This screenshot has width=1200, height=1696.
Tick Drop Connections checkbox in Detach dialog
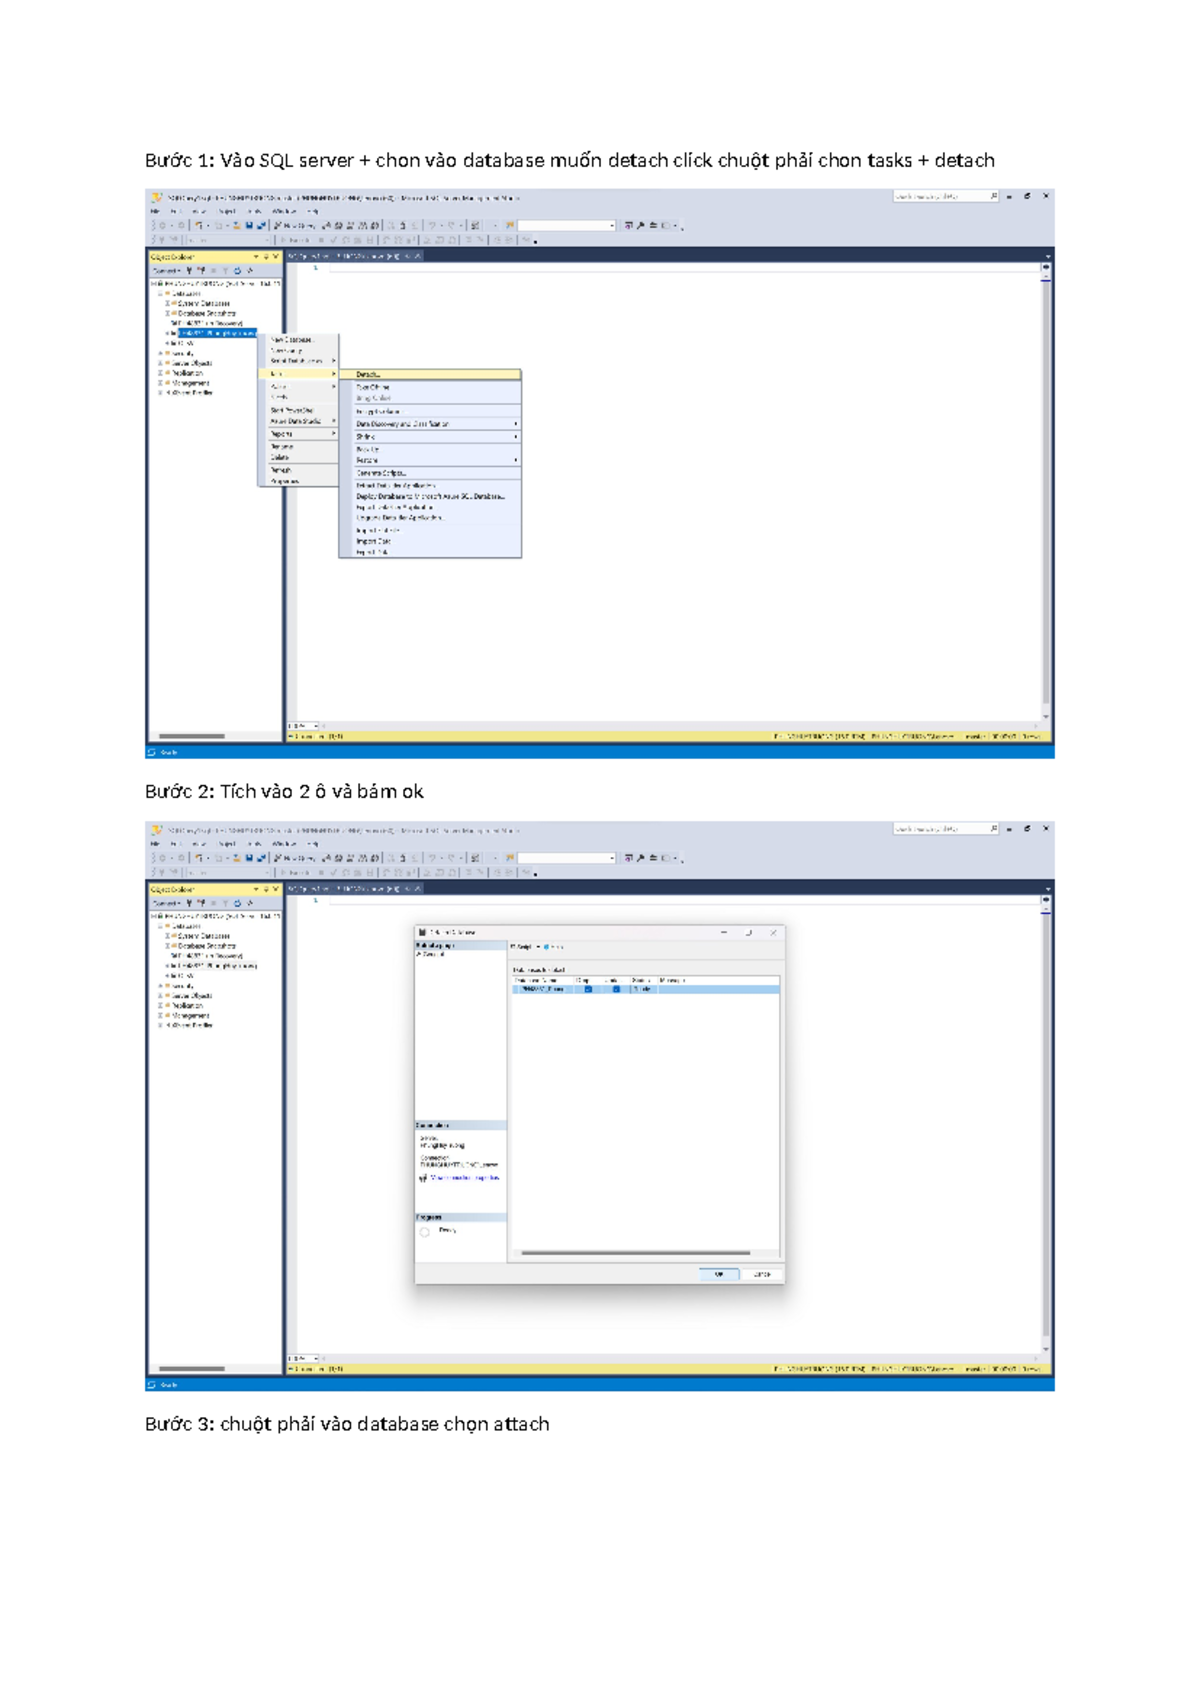pyautogui.click(x=588, y=989)
